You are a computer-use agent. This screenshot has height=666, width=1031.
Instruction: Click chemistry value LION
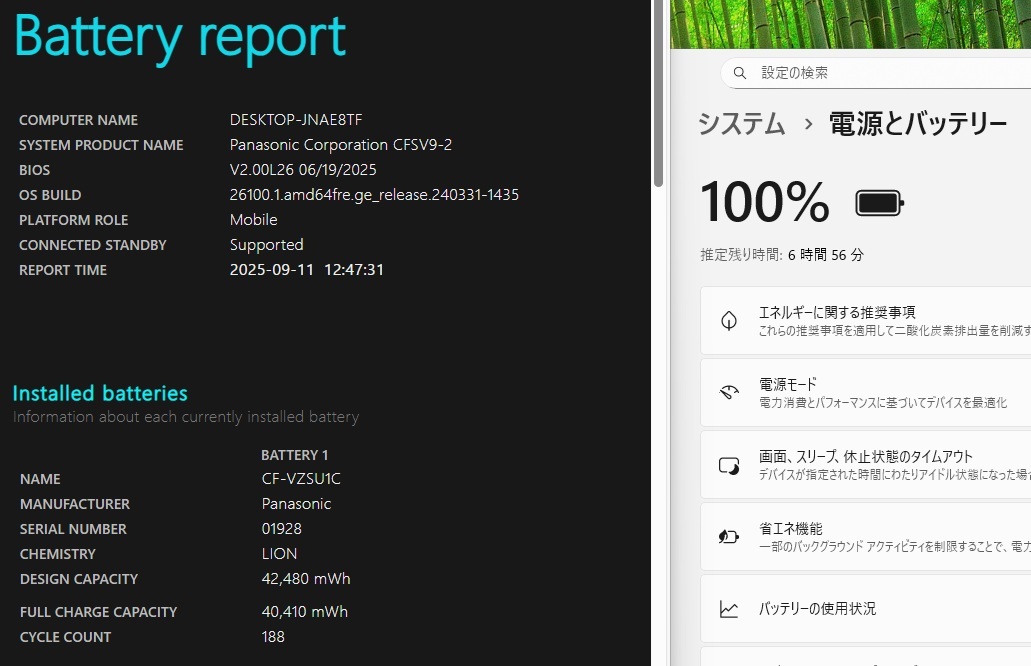click(x=279, y=554)
